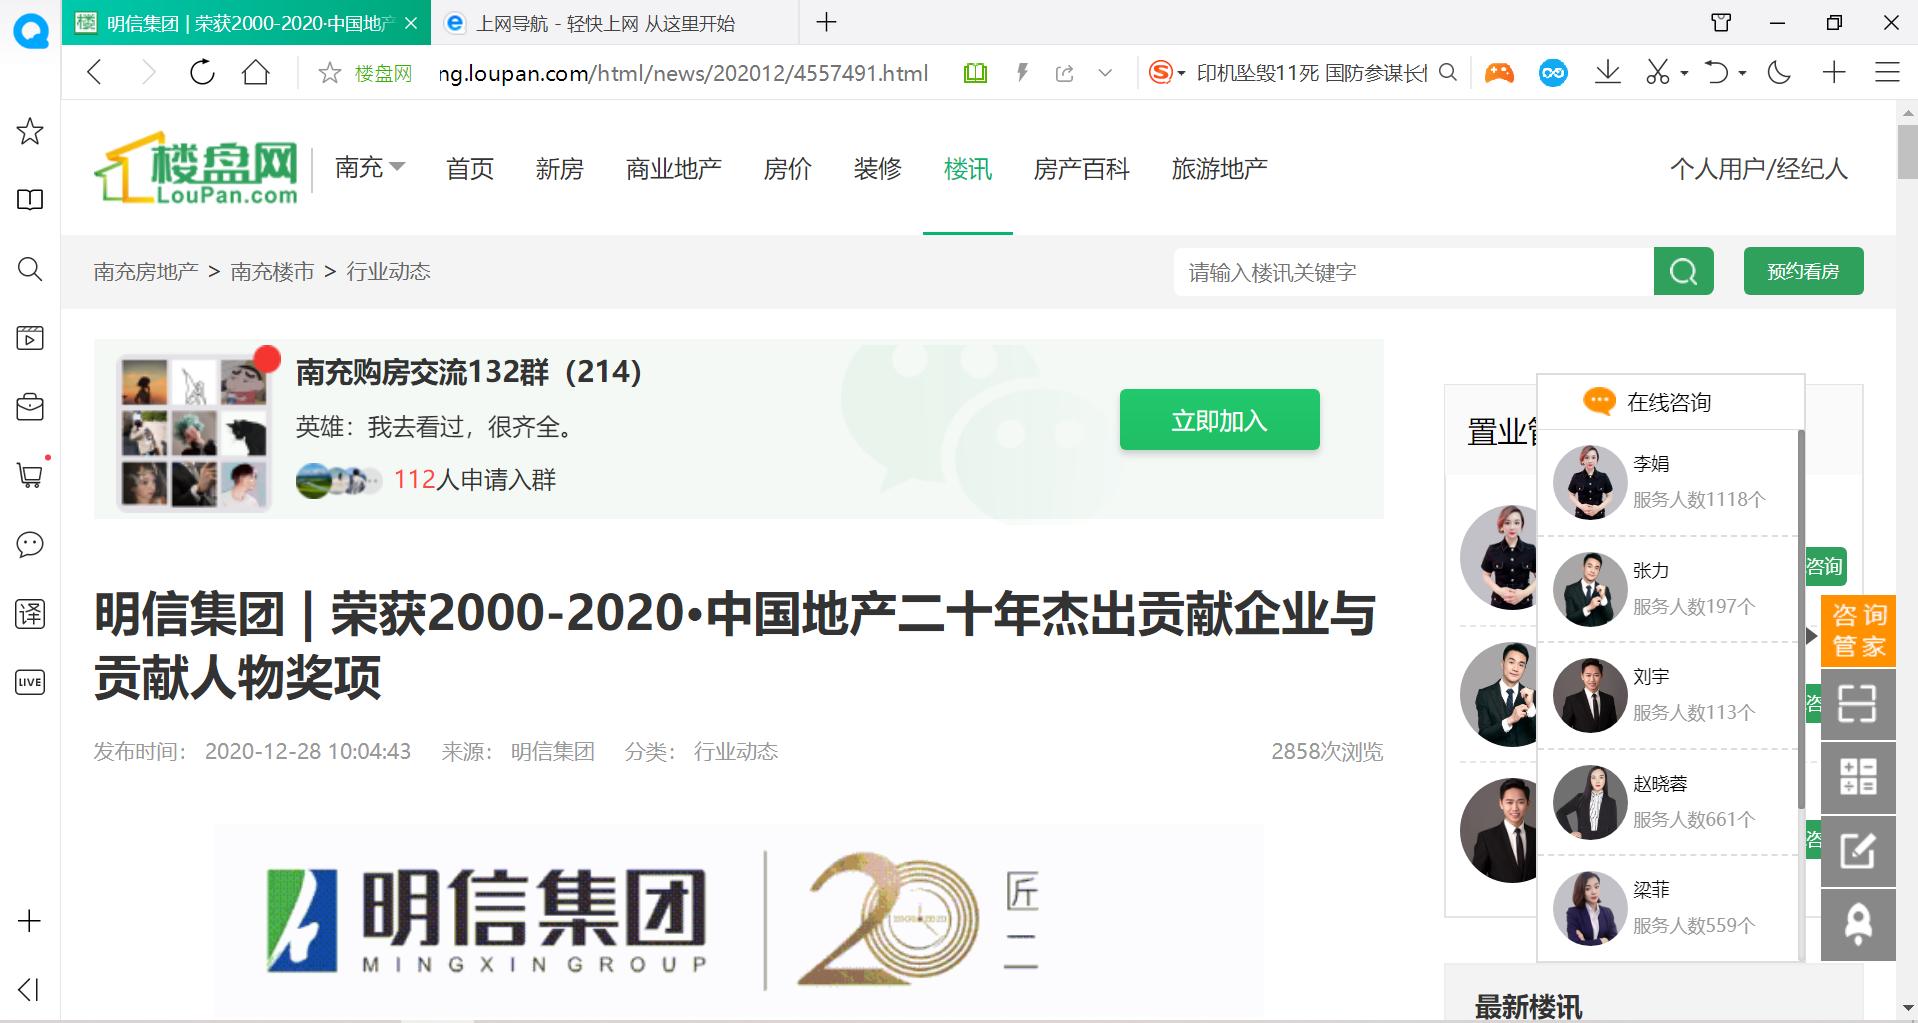Open the skin shirt icon in title bar
Viewport: 1918px width, 1023px height.
[1721, 22]
